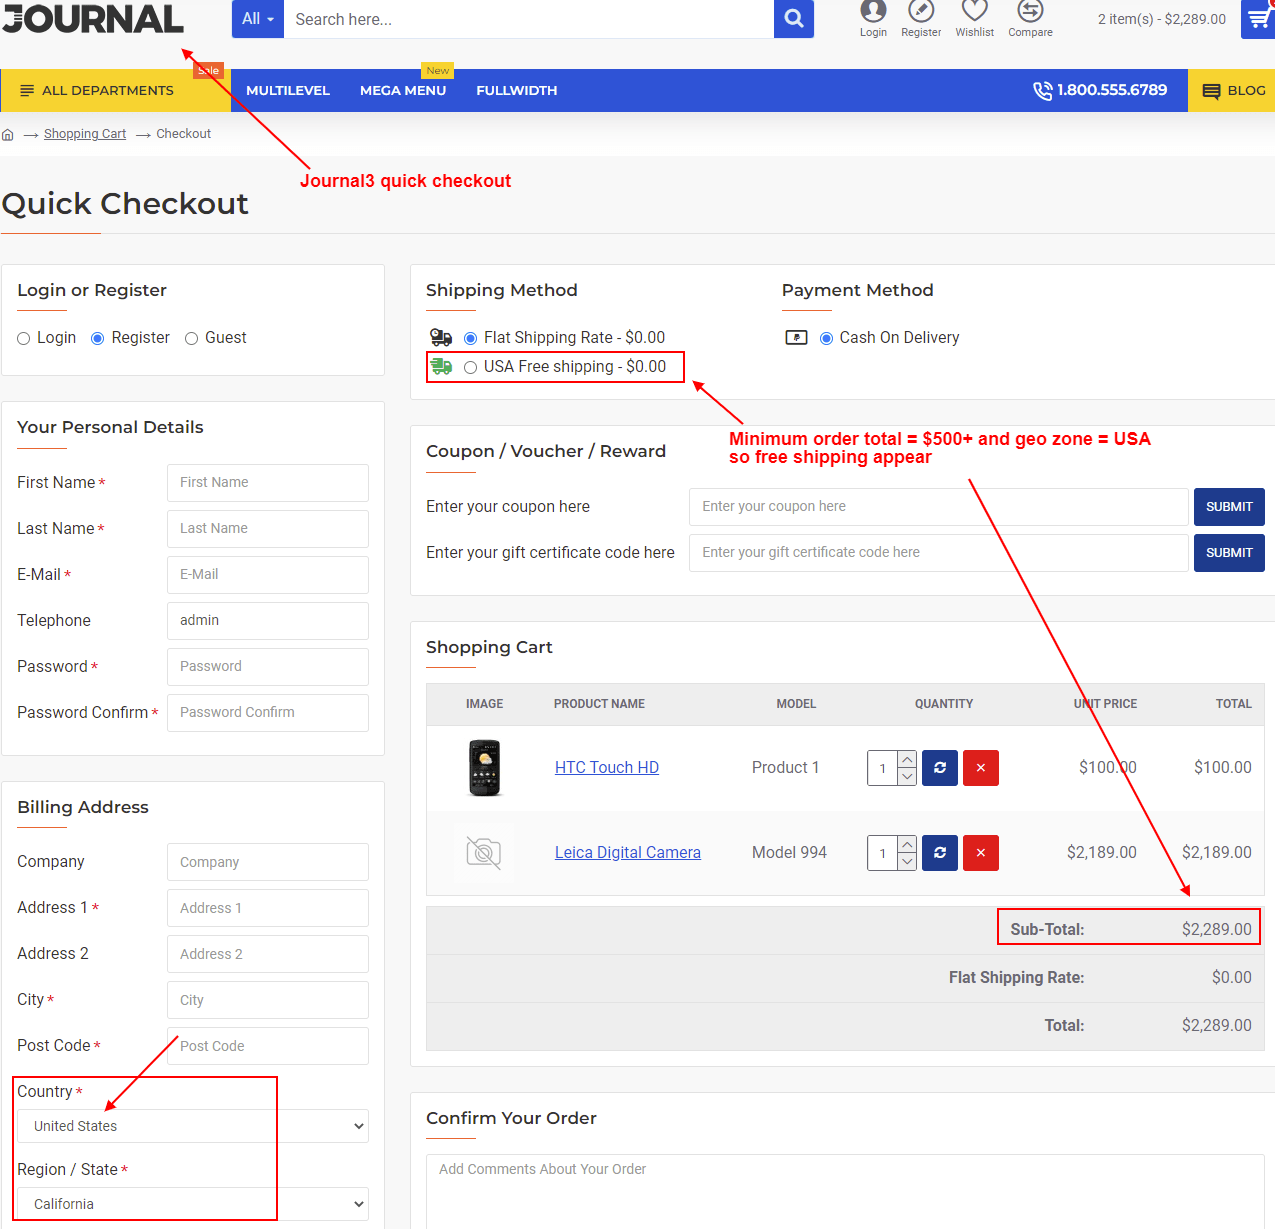Open the shopping cart icon top right
Screen dimensions: 1275x1229
(1259, 18)
